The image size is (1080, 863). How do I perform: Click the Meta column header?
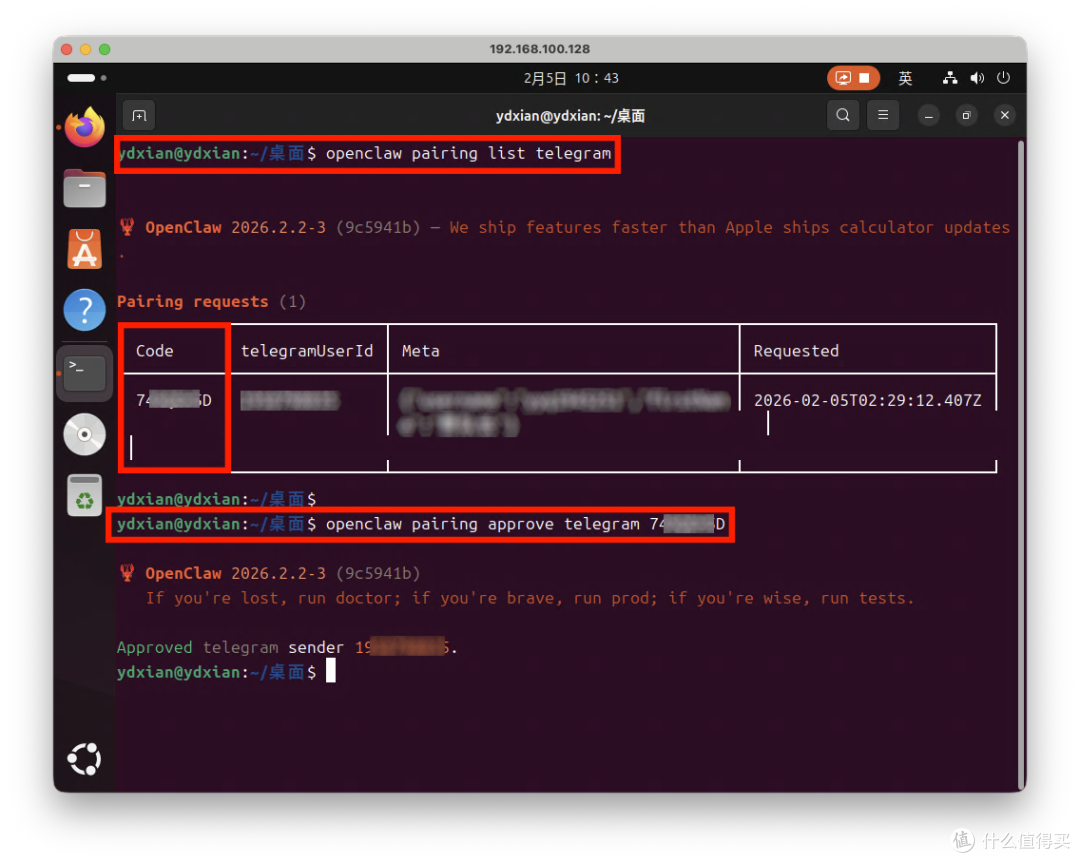coord(420,351)
